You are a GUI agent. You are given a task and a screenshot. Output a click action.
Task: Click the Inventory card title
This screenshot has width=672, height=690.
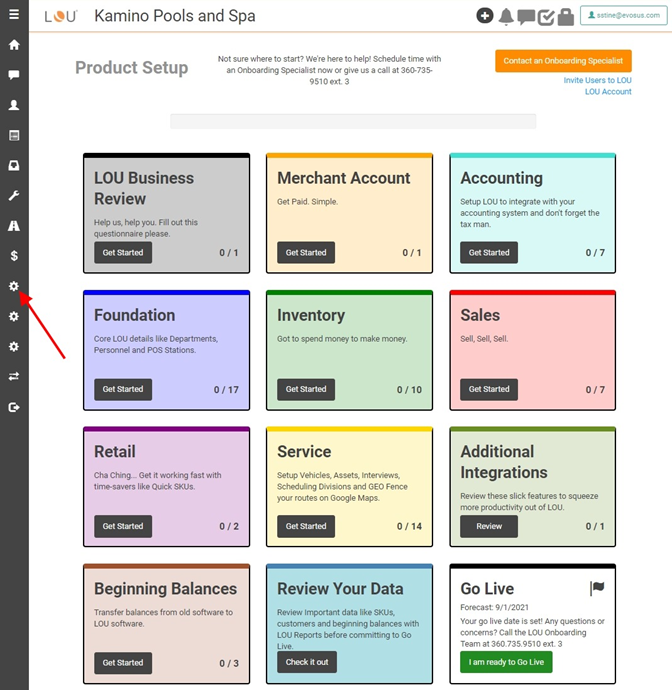[x=311, y=316]
